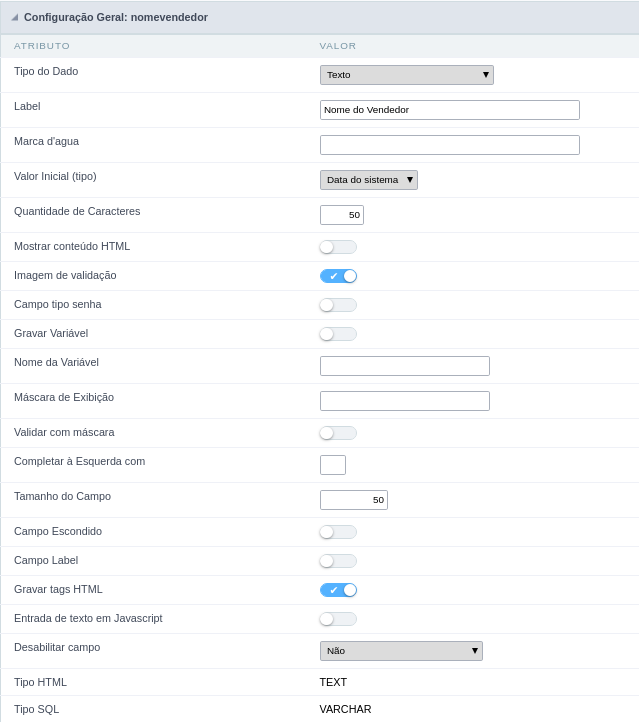Open the Desabilitar campo dropdown
Viewport: 639px width, 722px height.
tap(401, 651)
